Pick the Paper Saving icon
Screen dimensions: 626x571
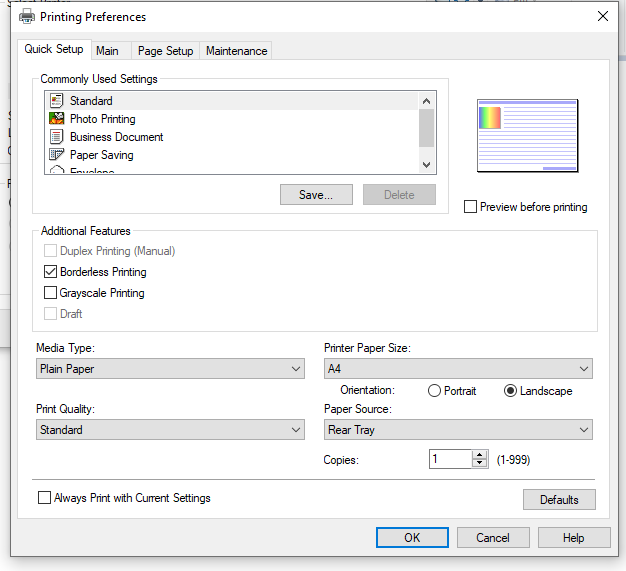click(x=57, y=155)
